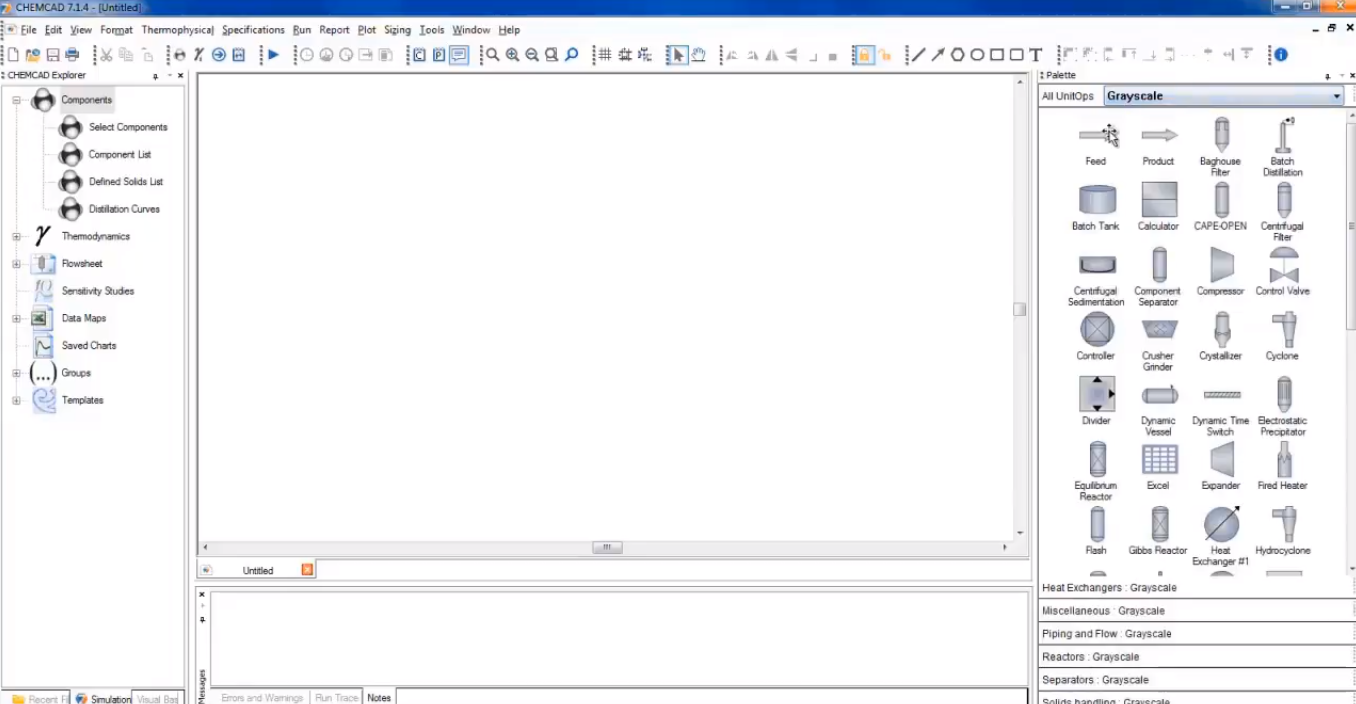1356x704 pixels.
Task: Open the Specifications menu
Action: click(x=253, y=30)
